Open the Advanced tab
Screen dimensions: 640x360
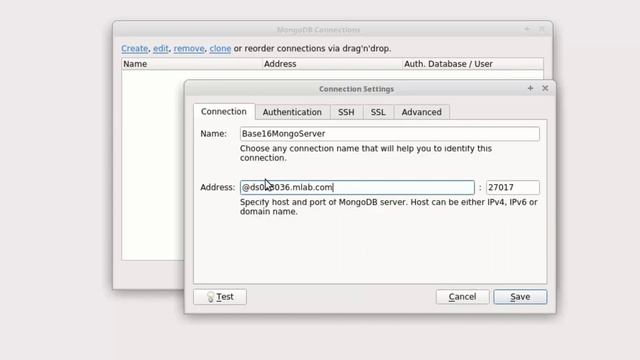421,112
